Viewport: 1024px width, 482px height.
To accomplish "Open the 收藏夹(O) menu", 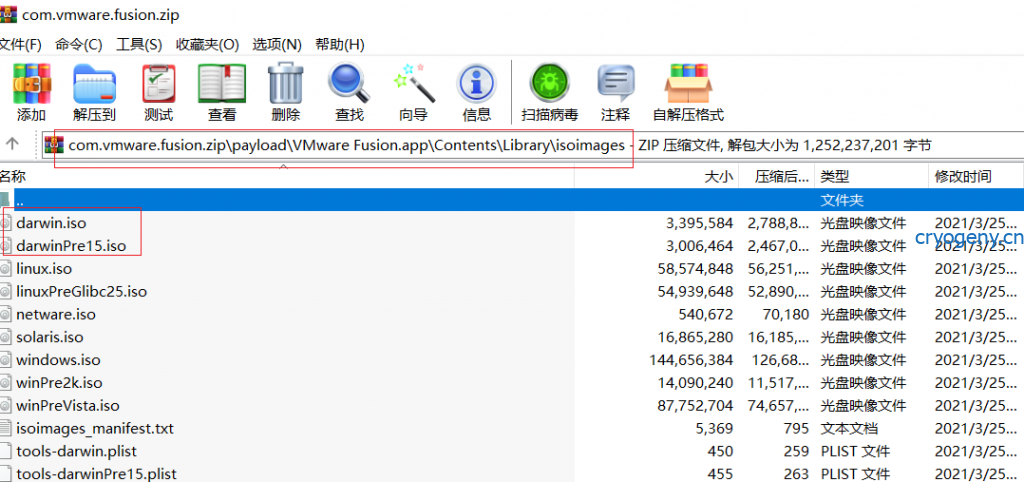I will pos(208,44).
